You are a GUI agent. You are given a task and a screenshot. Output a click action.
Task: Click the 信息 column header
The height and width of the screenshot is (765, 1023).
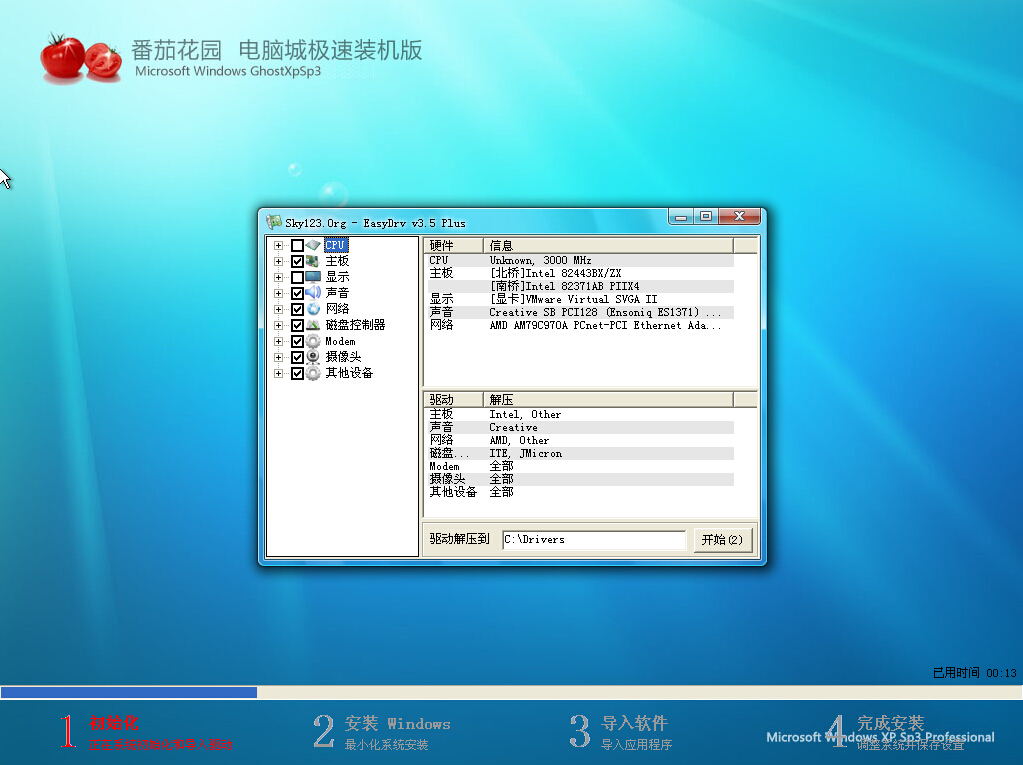point(608,245)
